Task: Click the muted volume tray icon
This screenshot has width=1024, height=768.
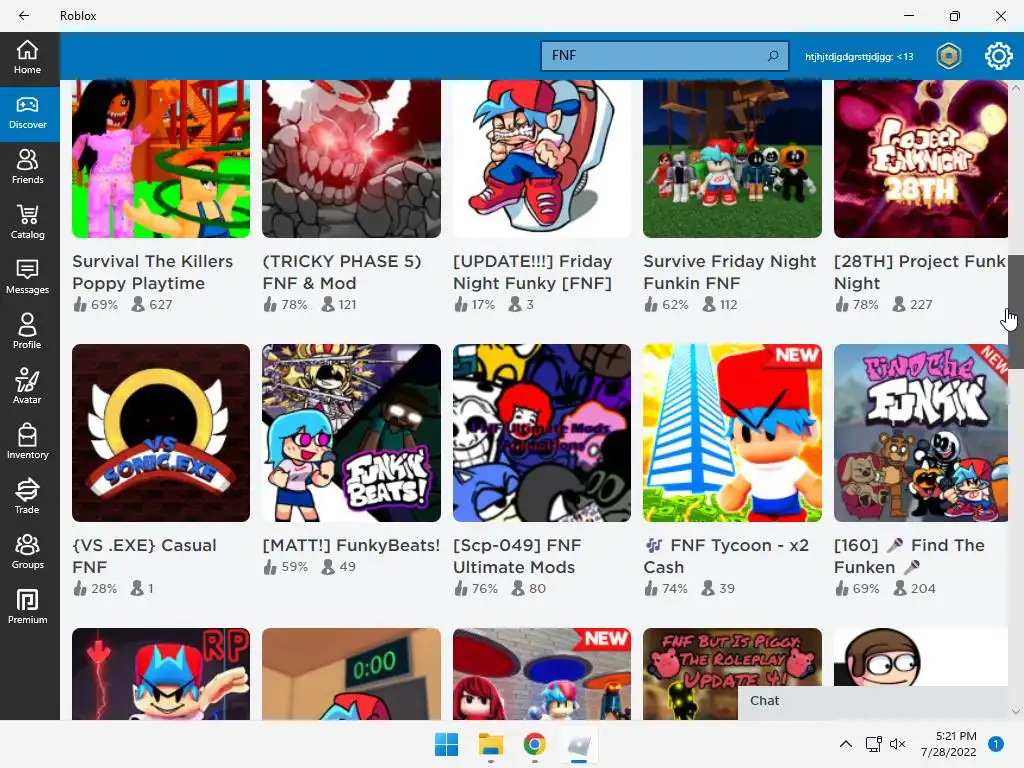Action: [898, 744]
